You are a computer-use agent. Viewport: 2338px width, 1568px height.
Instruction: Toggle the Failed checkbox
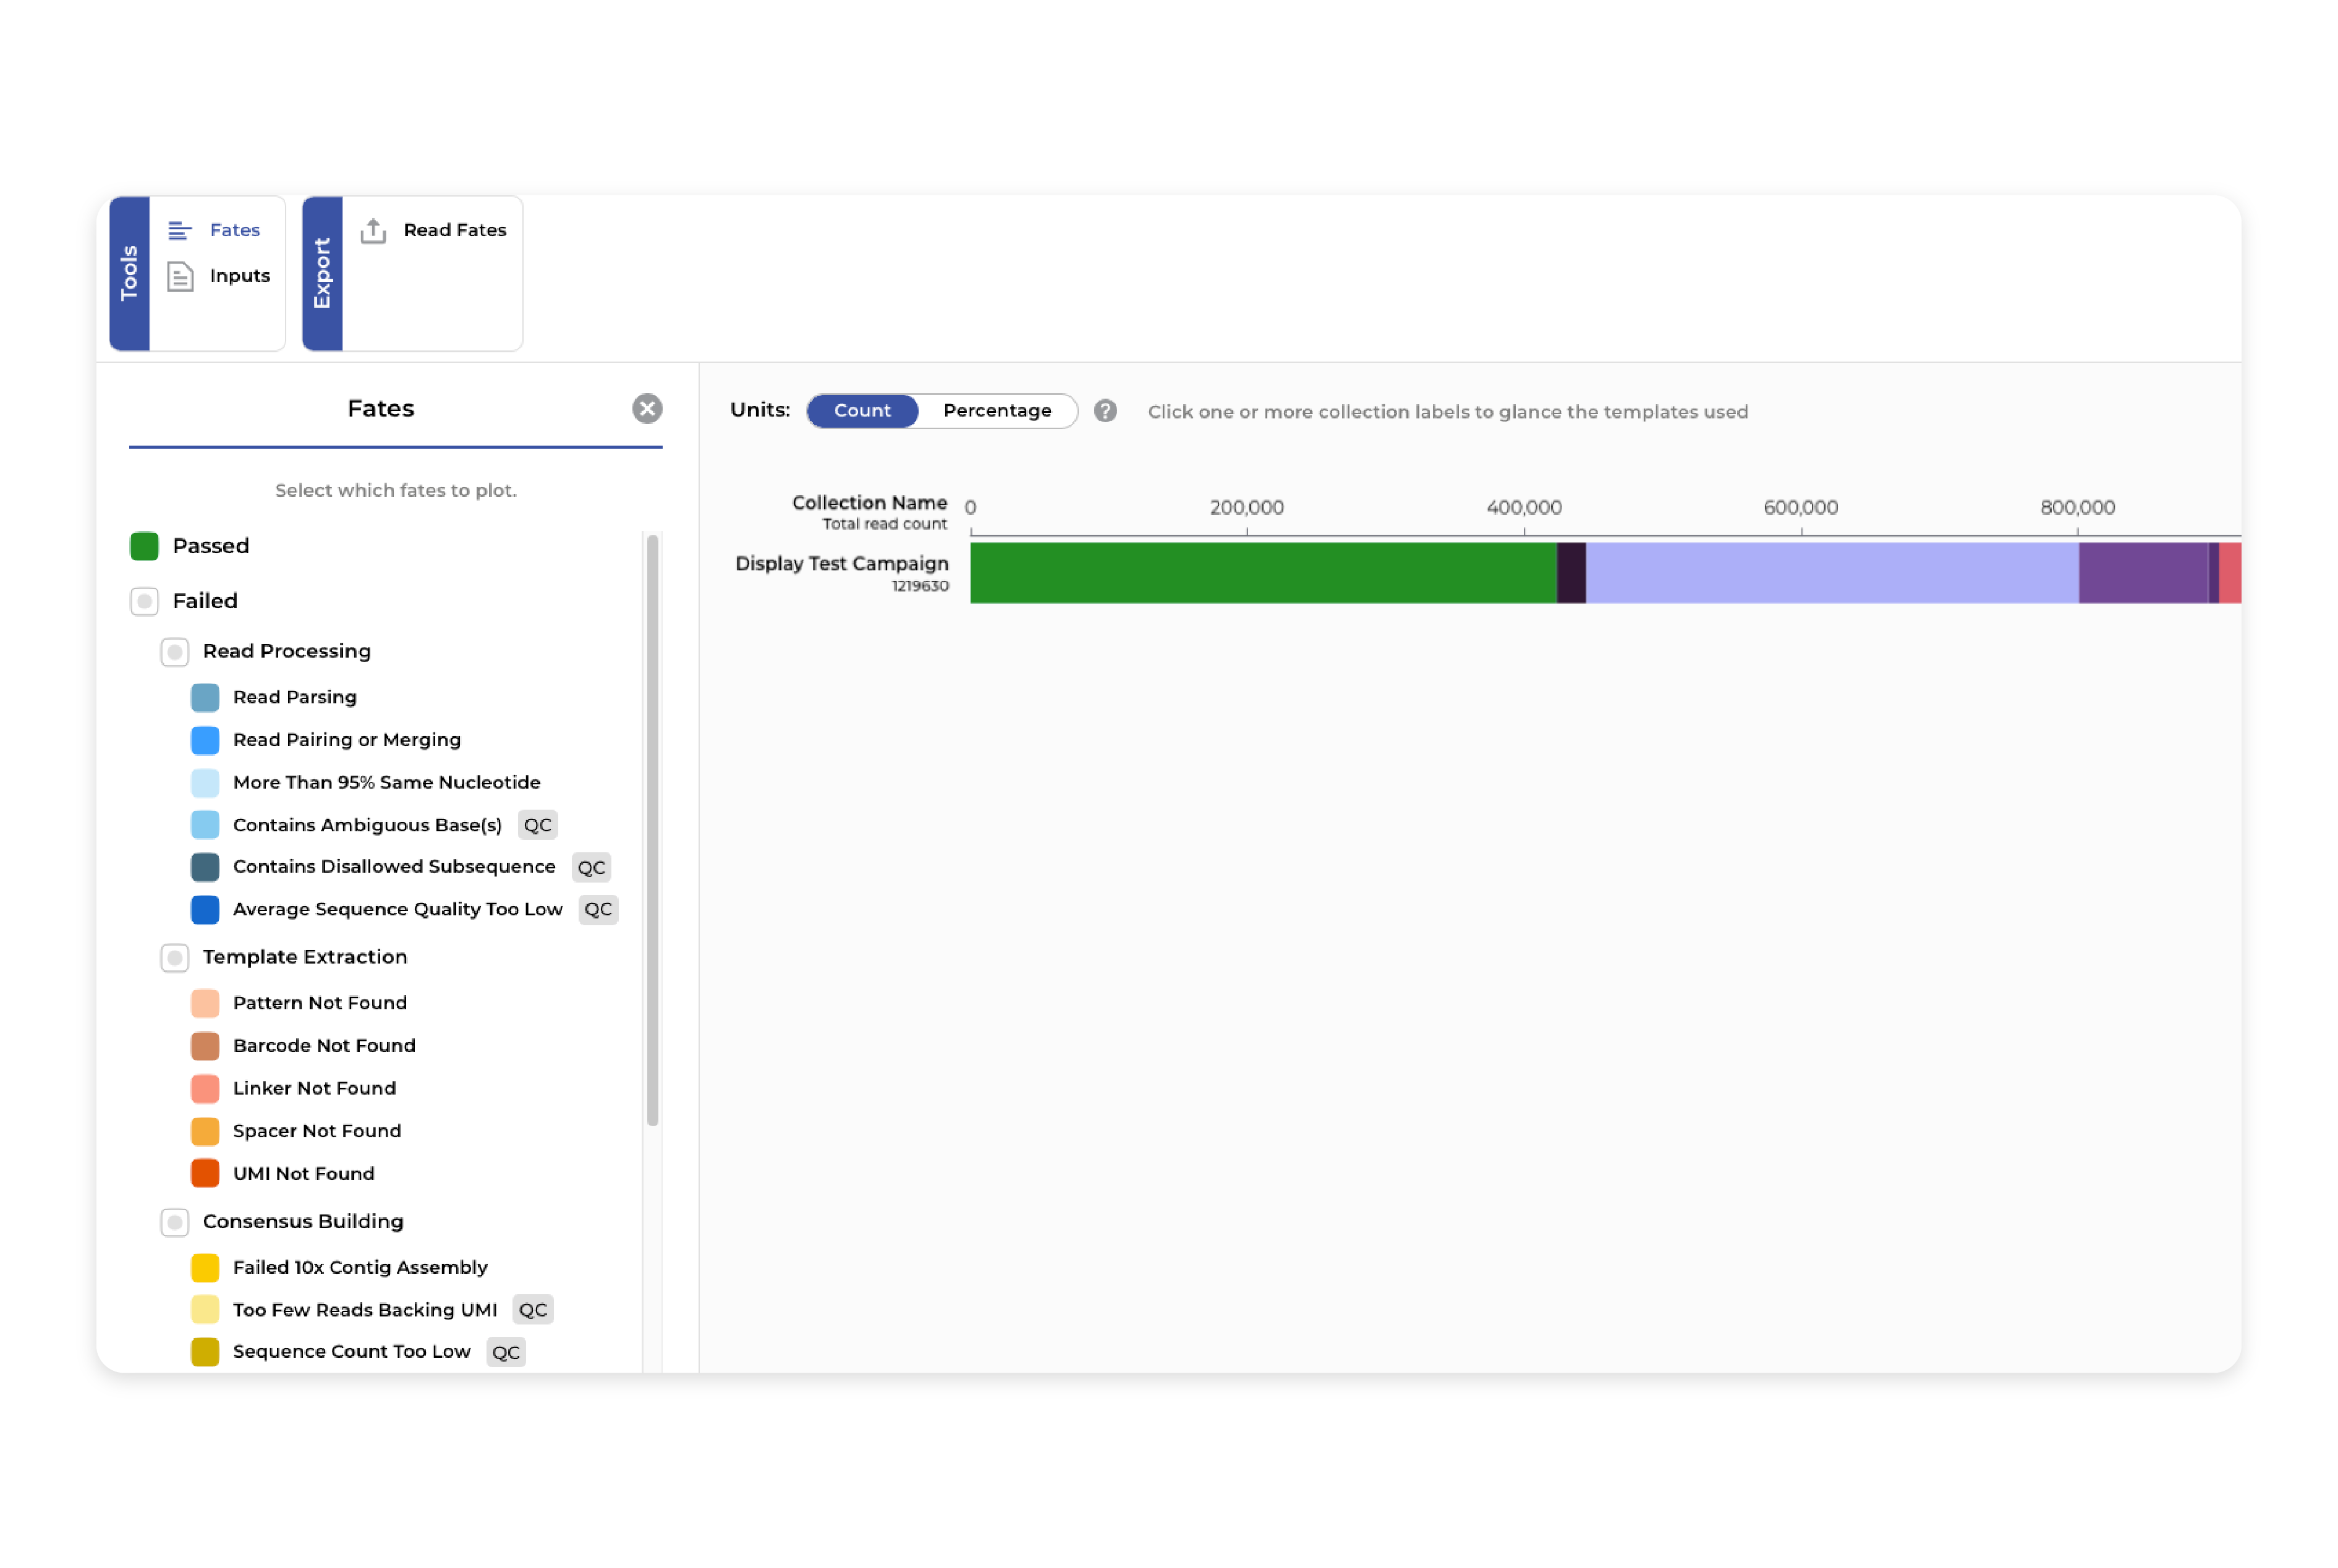point(145,601)
